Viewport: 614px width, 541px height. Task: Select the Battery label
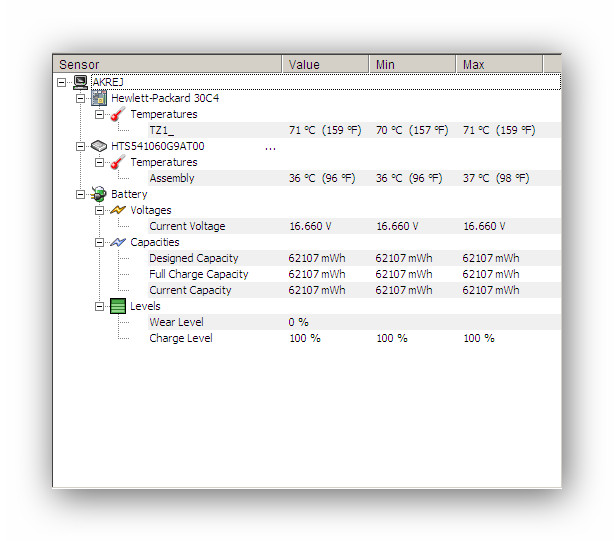point(129,194)
